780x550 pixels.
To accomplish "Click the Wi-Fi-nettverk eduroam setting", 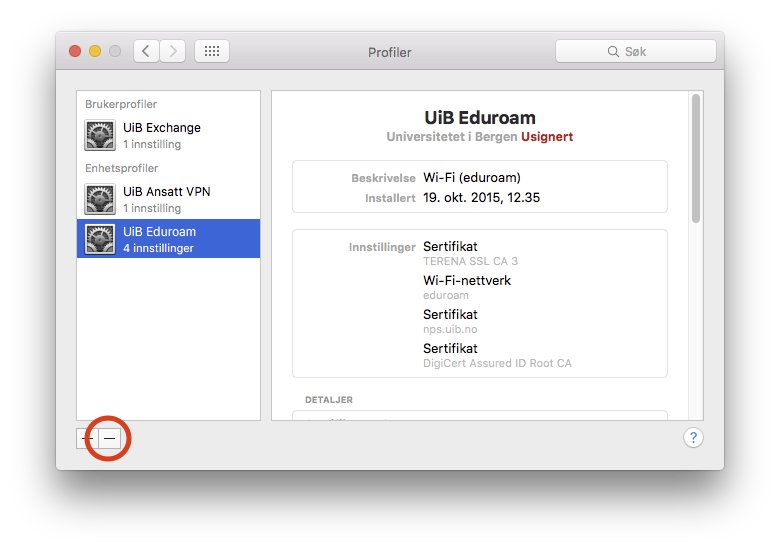I will coord(467,287).
